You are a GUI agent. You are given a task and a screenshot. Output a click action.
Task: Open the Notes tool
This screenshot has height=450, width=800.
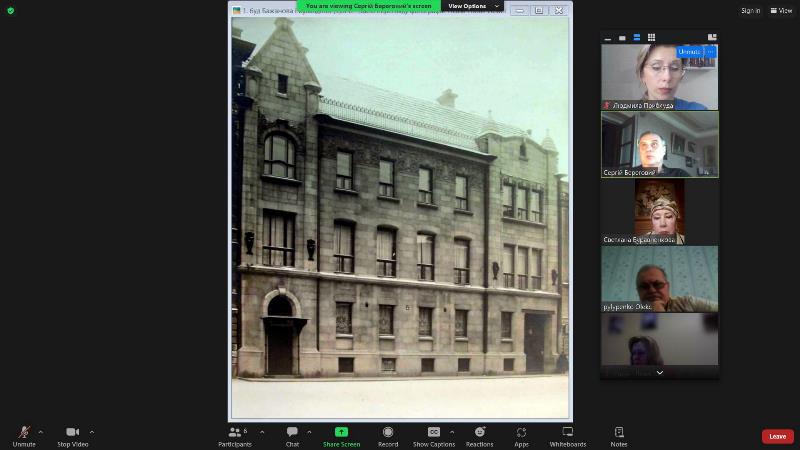pyautogui.click(x=619, y=437)
